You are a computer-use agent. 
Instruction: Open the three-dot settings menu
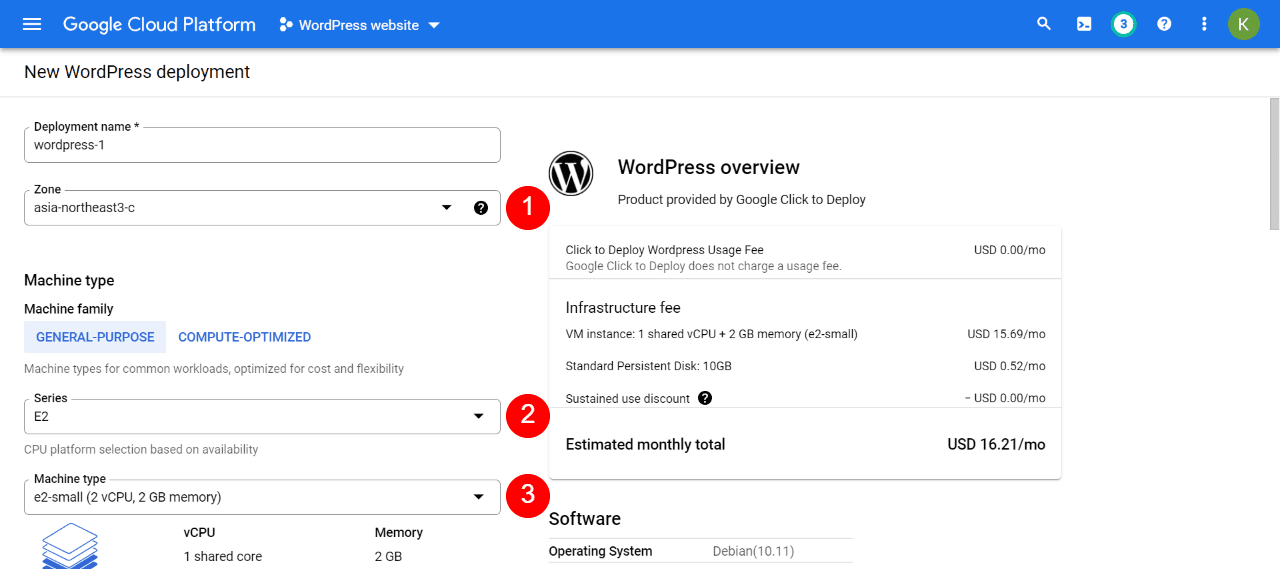pos(1204,24)
